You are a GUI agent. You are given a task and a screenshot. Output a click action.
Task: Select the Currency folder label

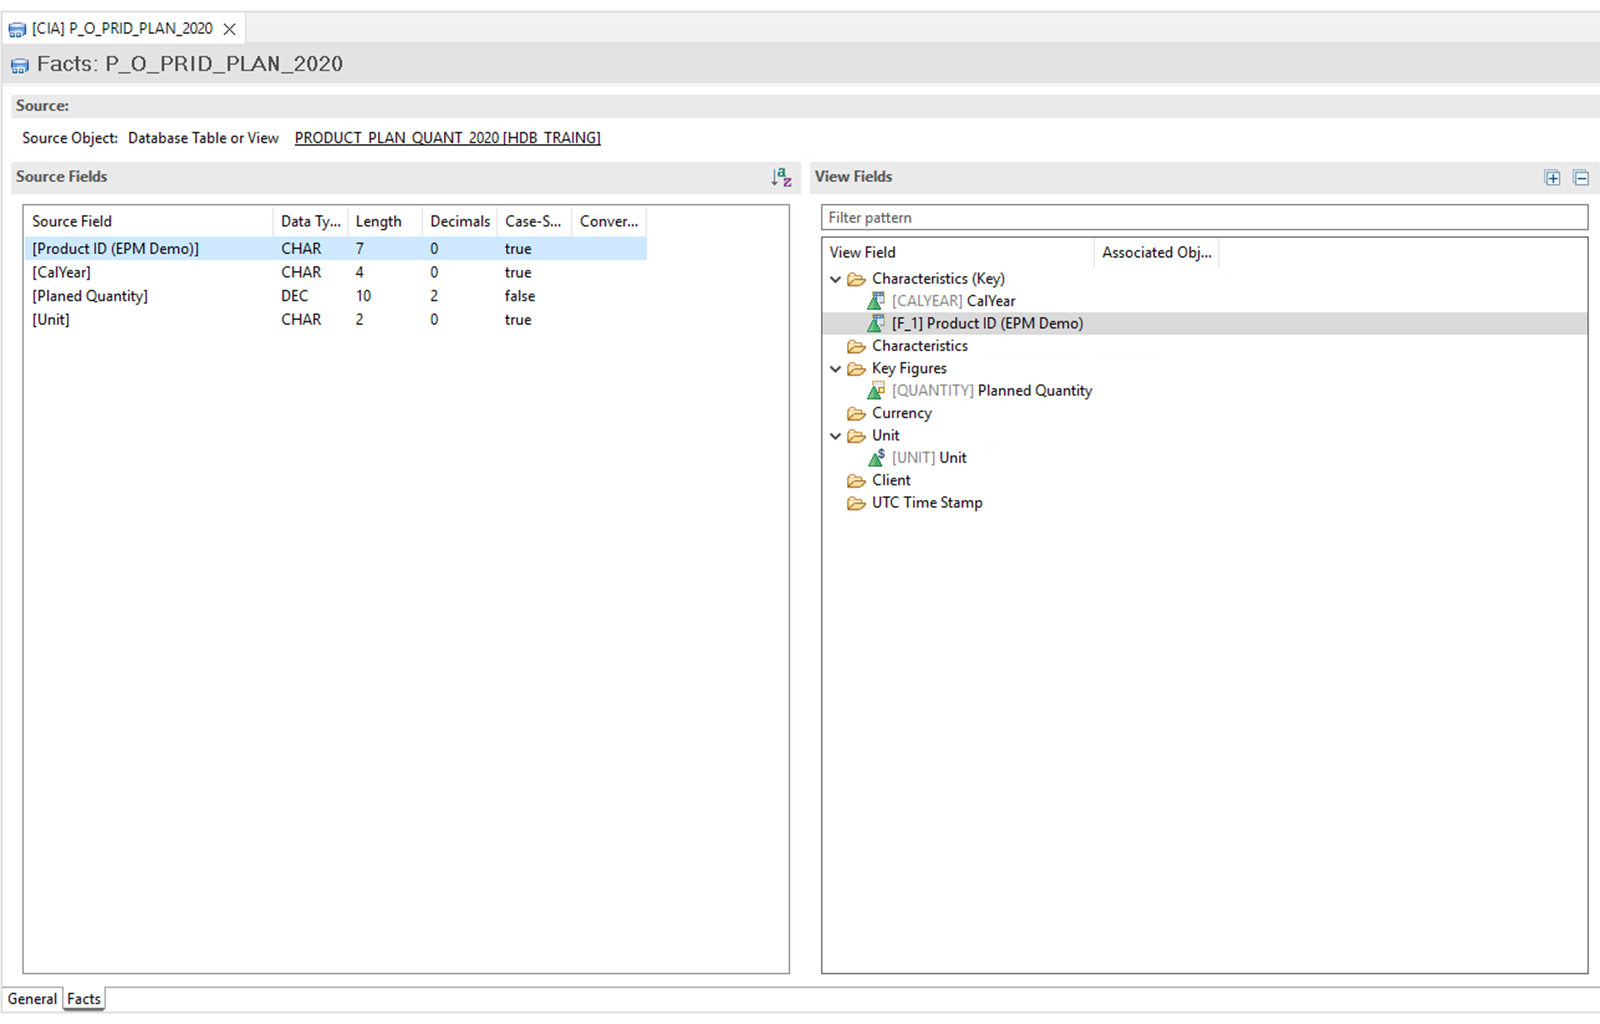(x=901, y=413)
